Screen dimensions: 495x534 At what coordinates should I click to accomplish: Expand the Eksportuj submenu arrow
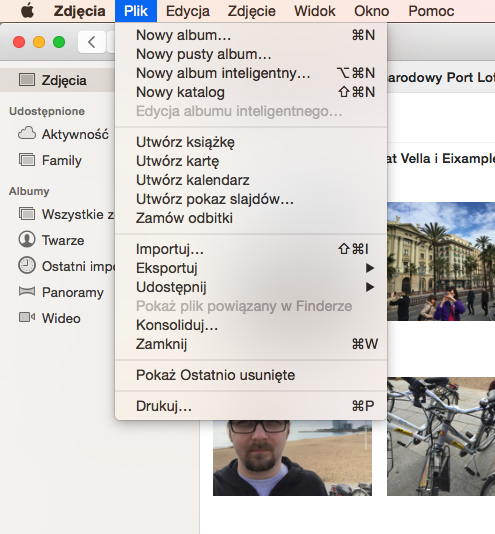pos(370,268)
